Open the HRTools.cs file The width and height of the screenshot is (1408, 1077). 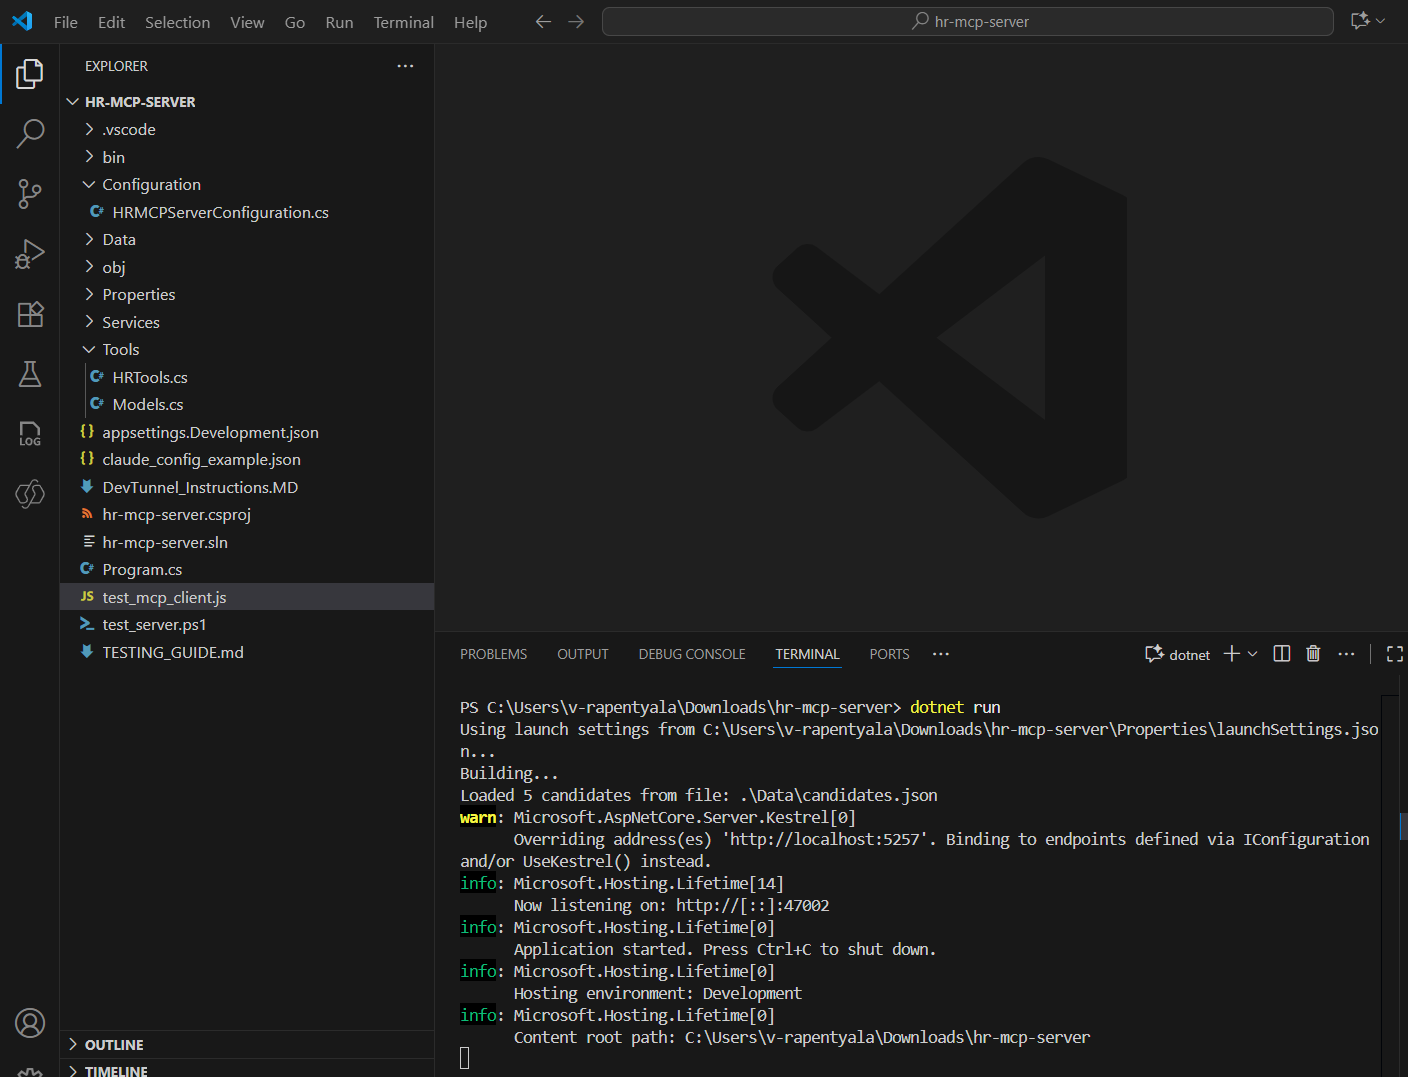(150, 377)
